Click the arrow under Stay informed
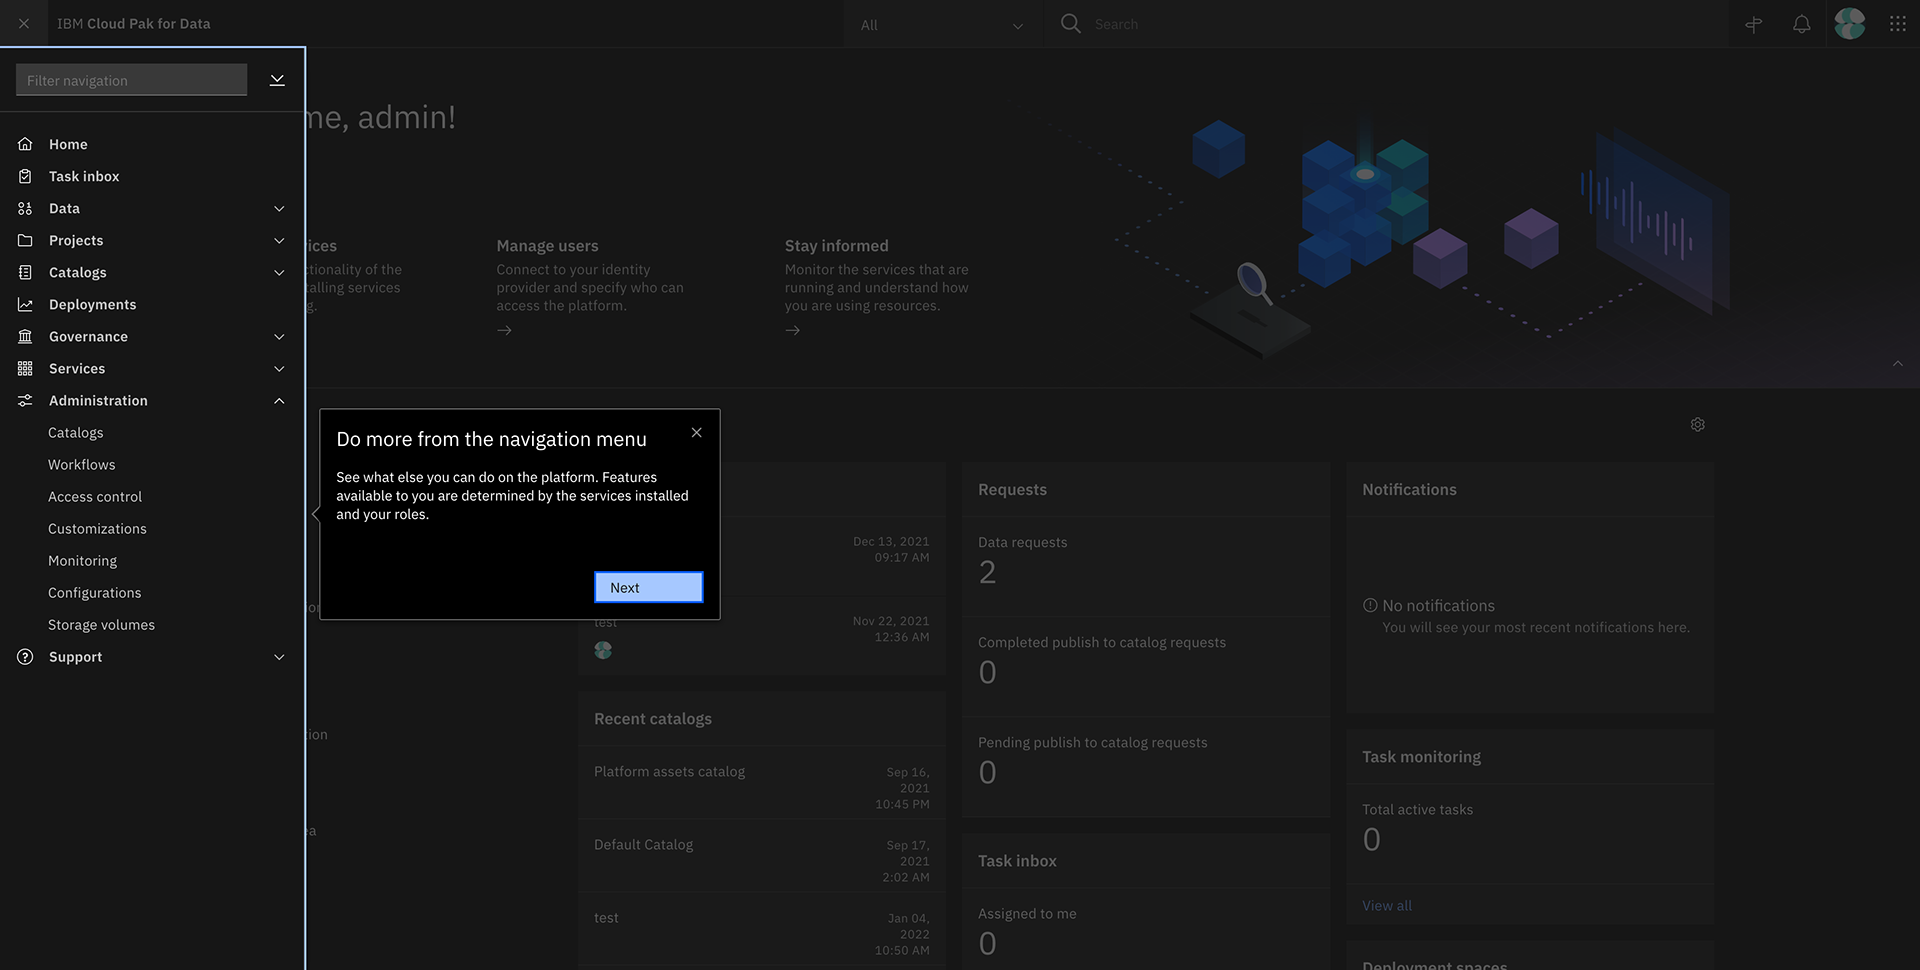This screenshot has height=970, width=1920. pos(792,330)
